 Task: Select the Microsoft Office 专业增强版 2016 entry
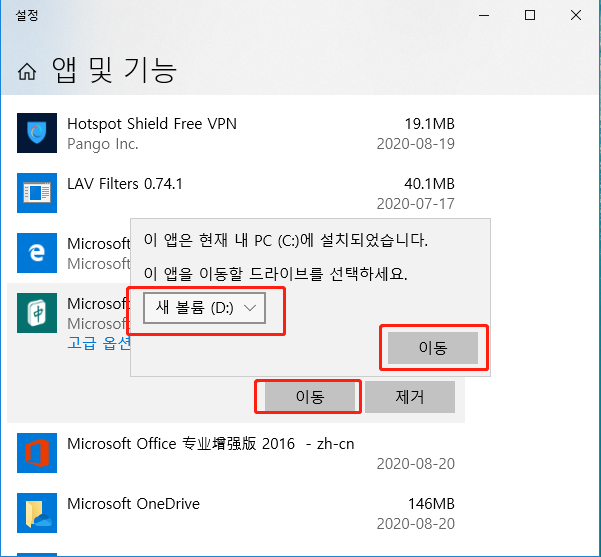[210, 444]
